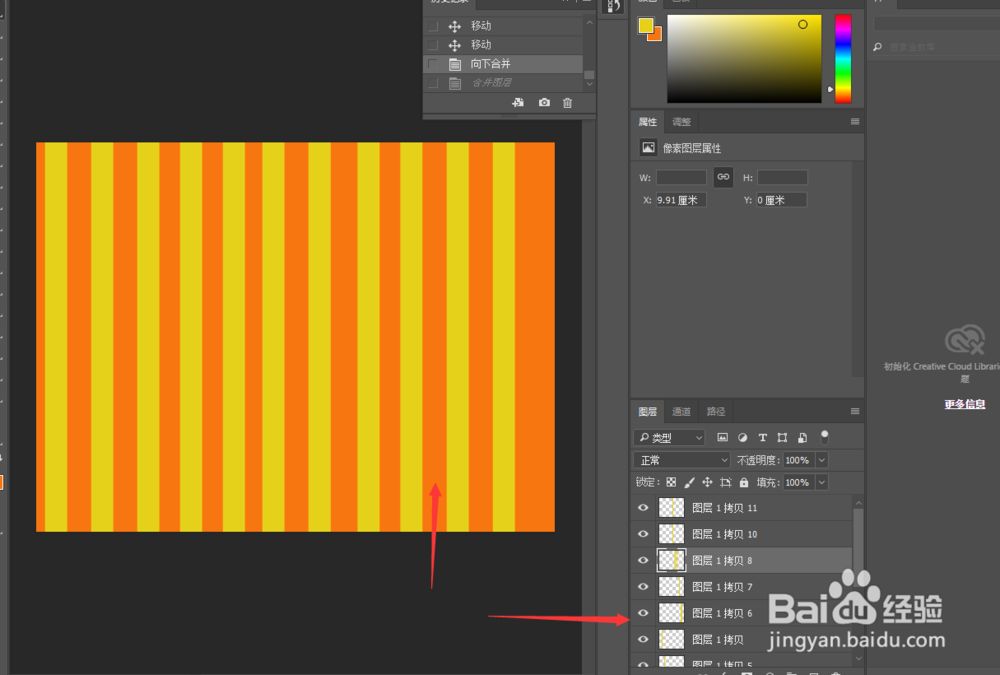Click the X position field 9.91 厘米
1000x675 pixels.
681,200
